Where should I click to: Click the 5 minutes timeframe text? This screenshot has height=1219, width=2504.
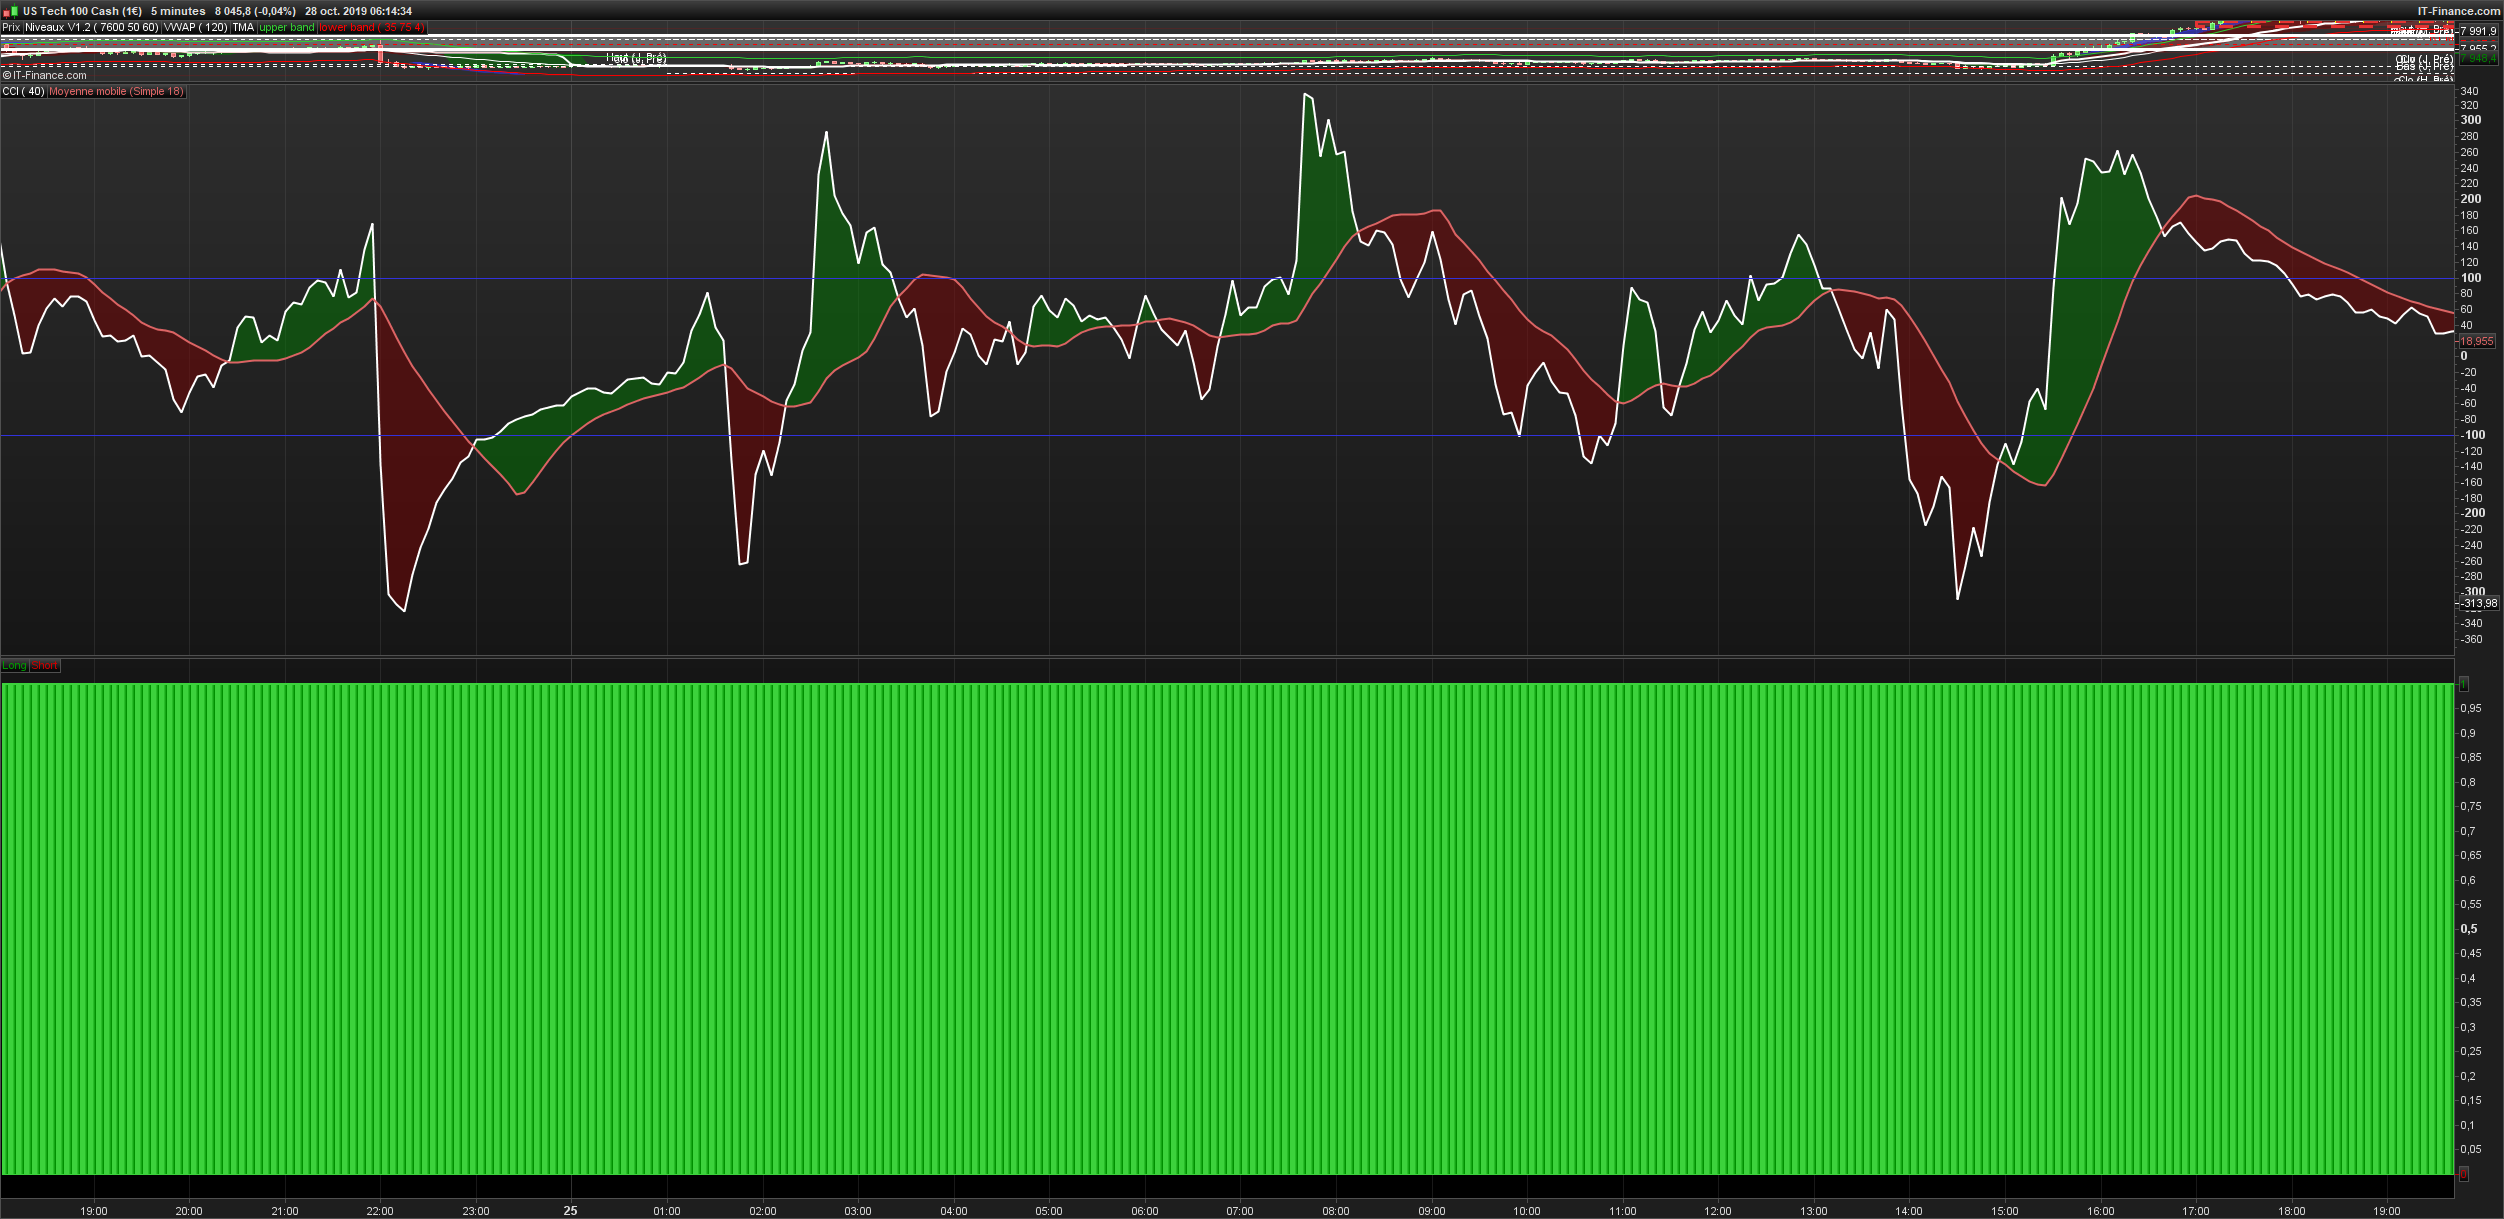(178, 11)
